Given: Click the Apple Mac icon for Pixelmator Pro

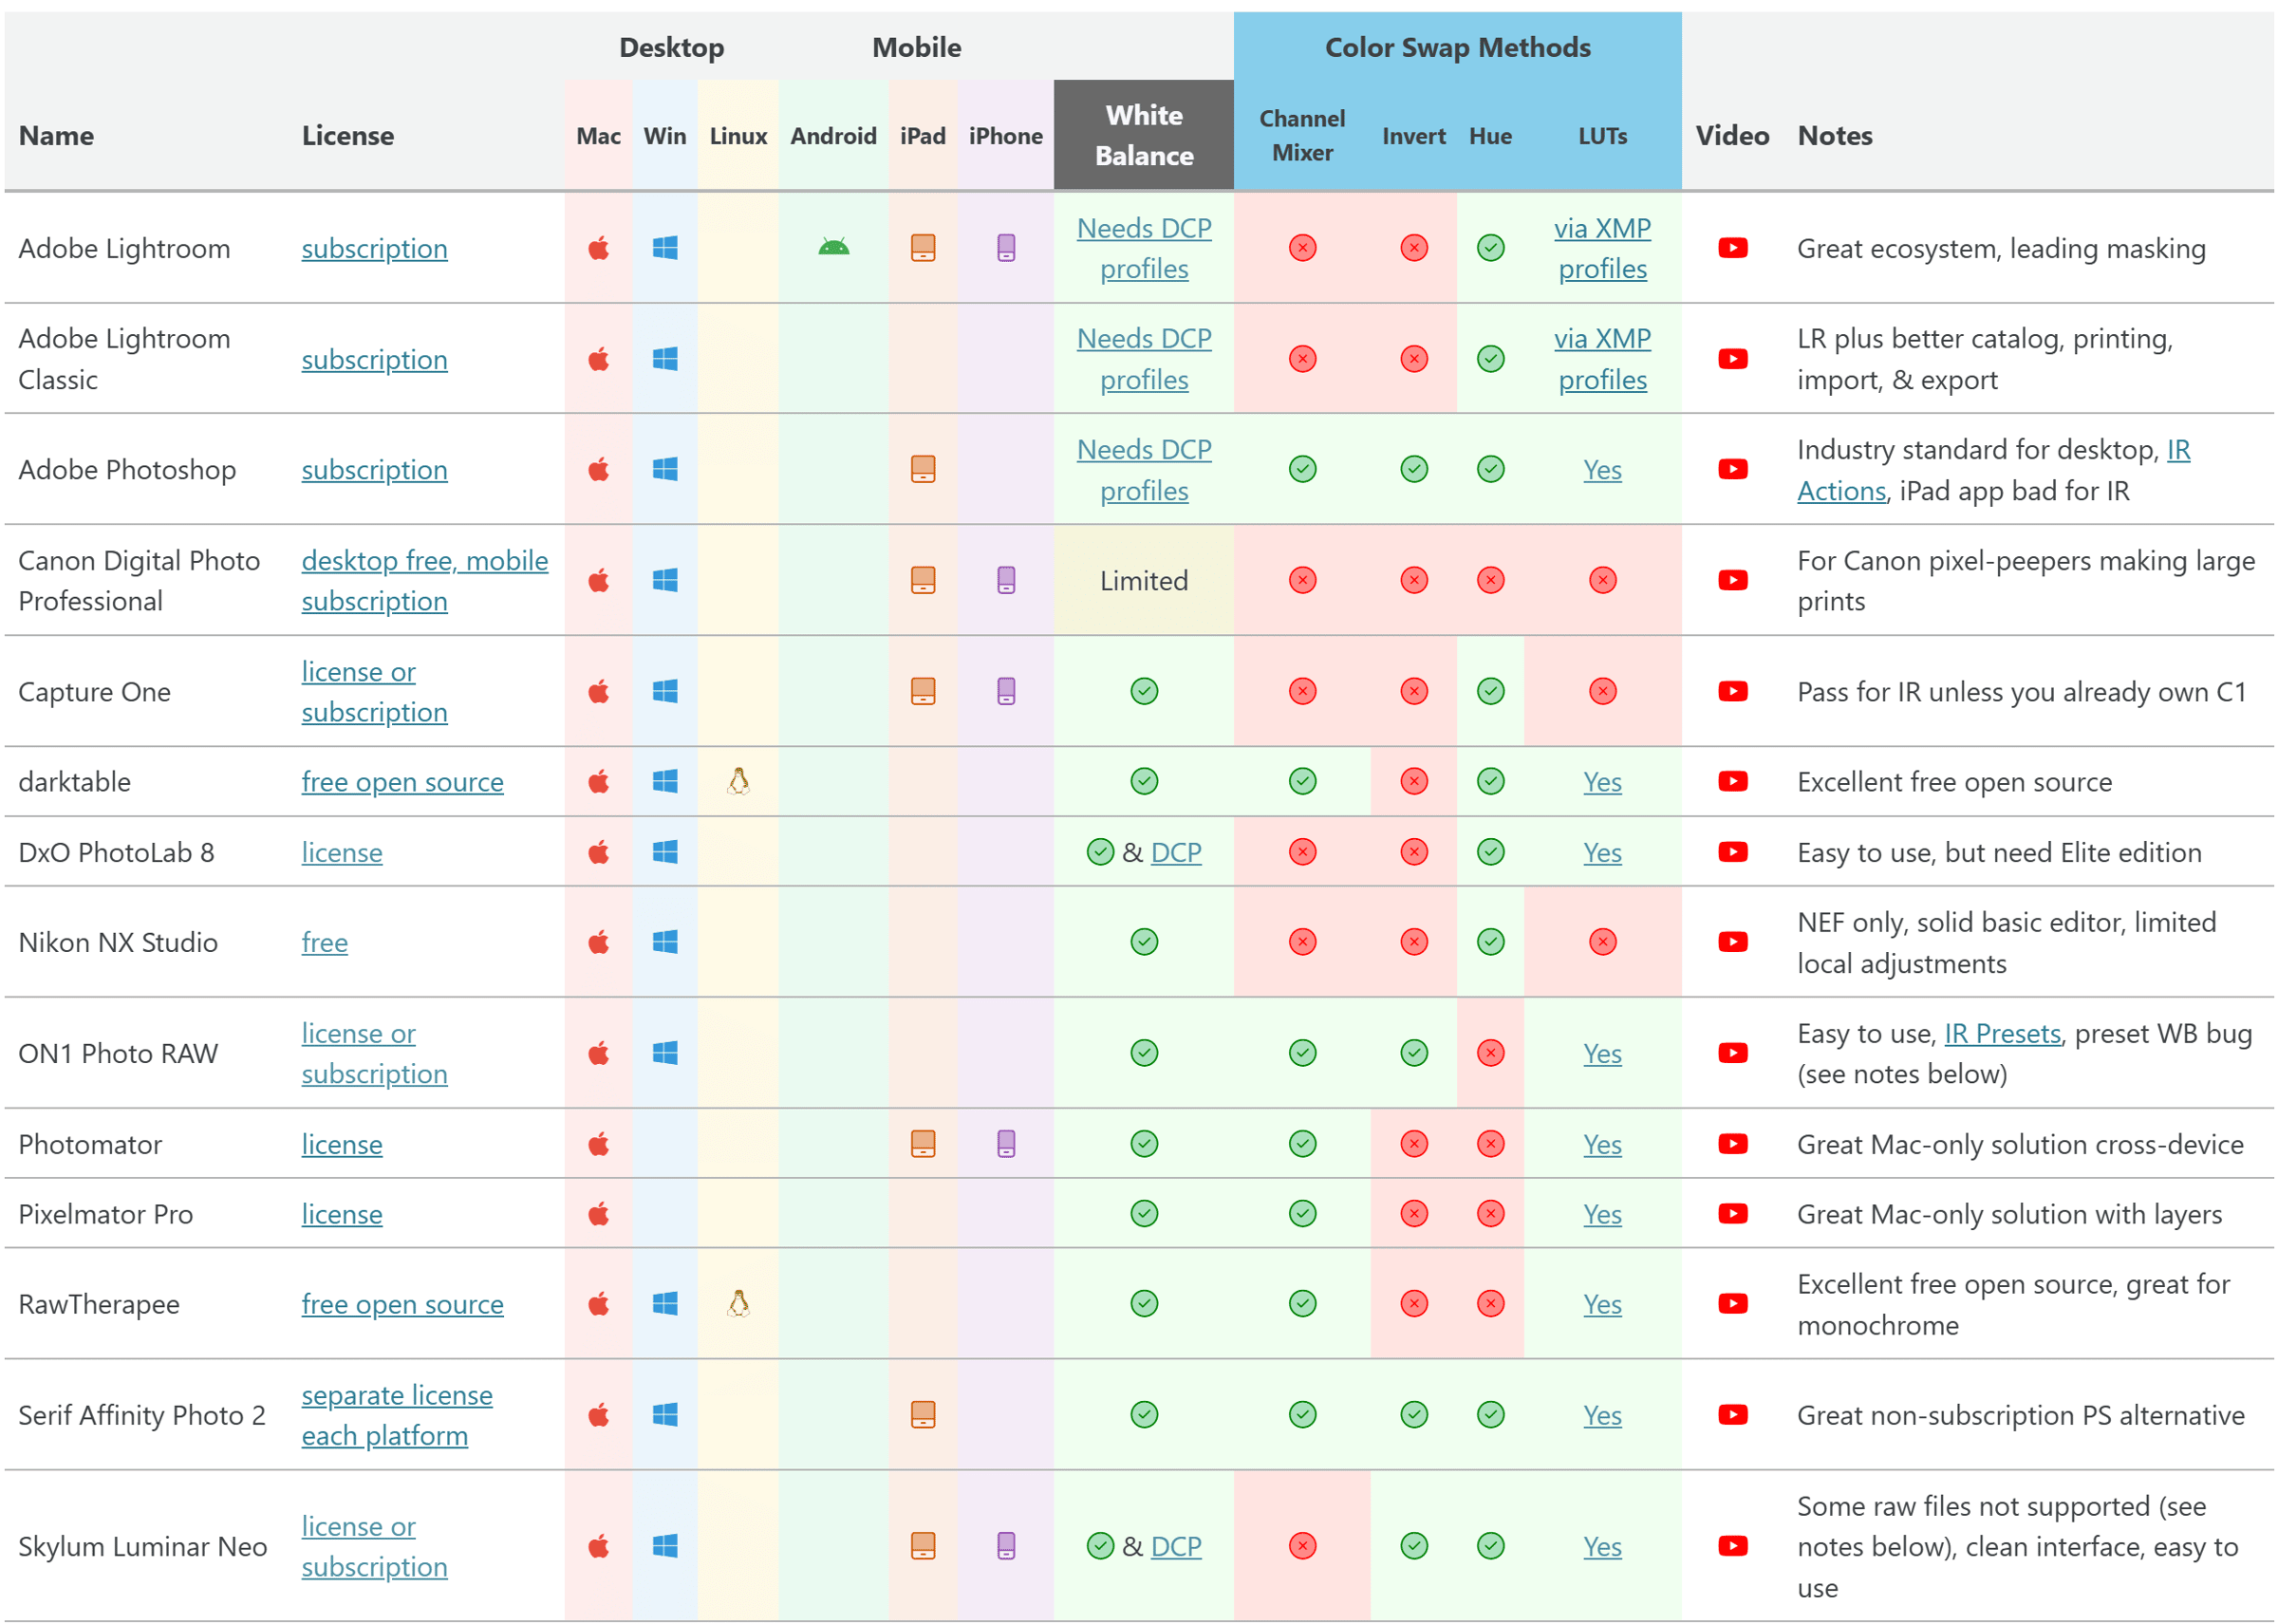Looking at the screenshot, I should [598, 1214].
